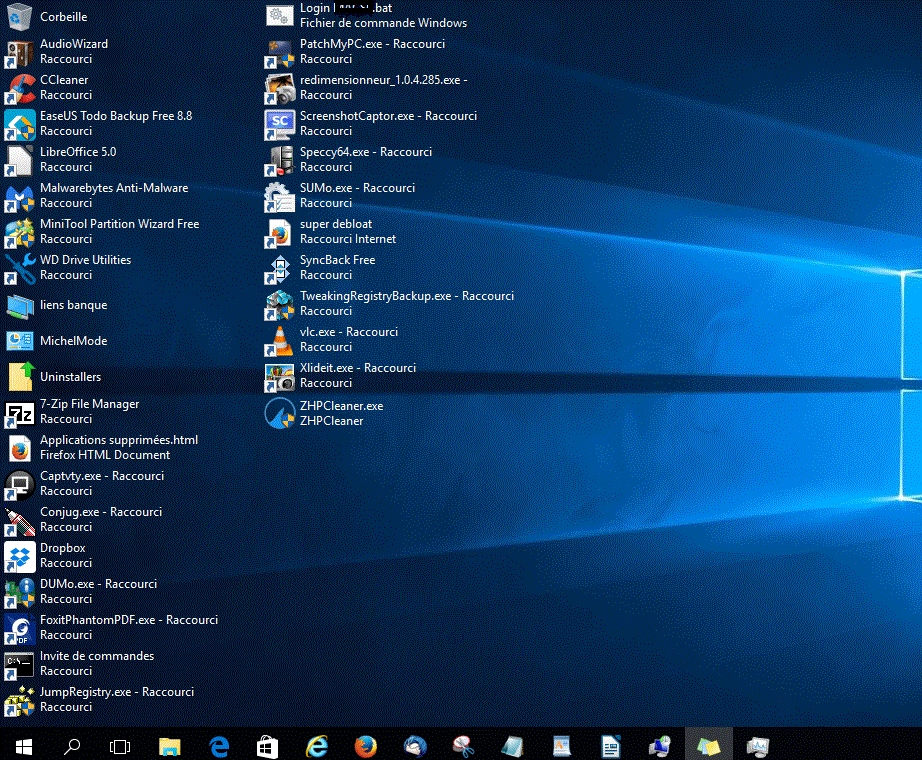Click the 'Corbeille' label text
The height and width of the screenshot is (760, 922).
[x=64, y=17]
